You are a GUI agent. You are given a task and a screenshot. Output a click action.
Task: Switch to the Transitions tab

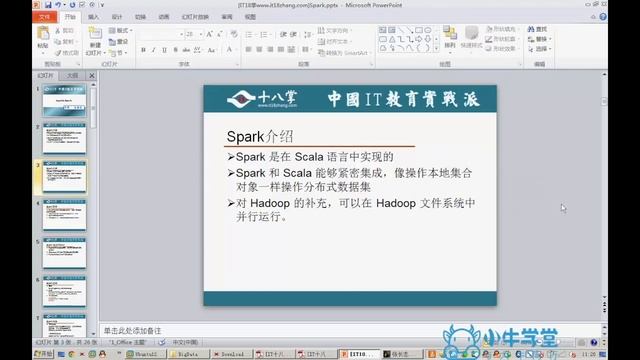[140, 17]
